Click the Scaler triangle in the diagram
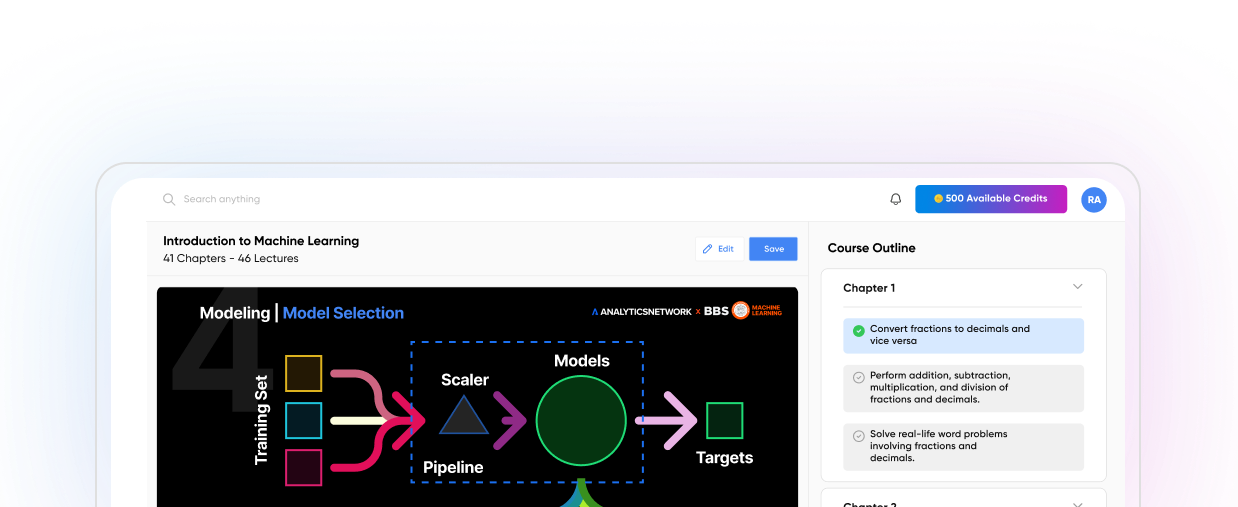This screenshot has height=507, width=1238. pyautogui.click(x=464, y=415)
